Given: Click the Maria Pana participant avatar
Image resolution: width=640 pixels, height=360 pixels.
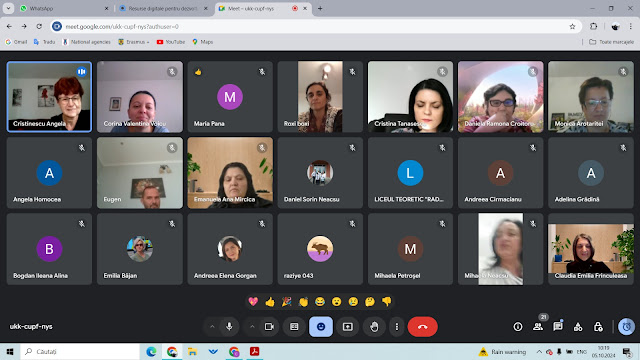Looking at the screenshot, I should point(230,97).
